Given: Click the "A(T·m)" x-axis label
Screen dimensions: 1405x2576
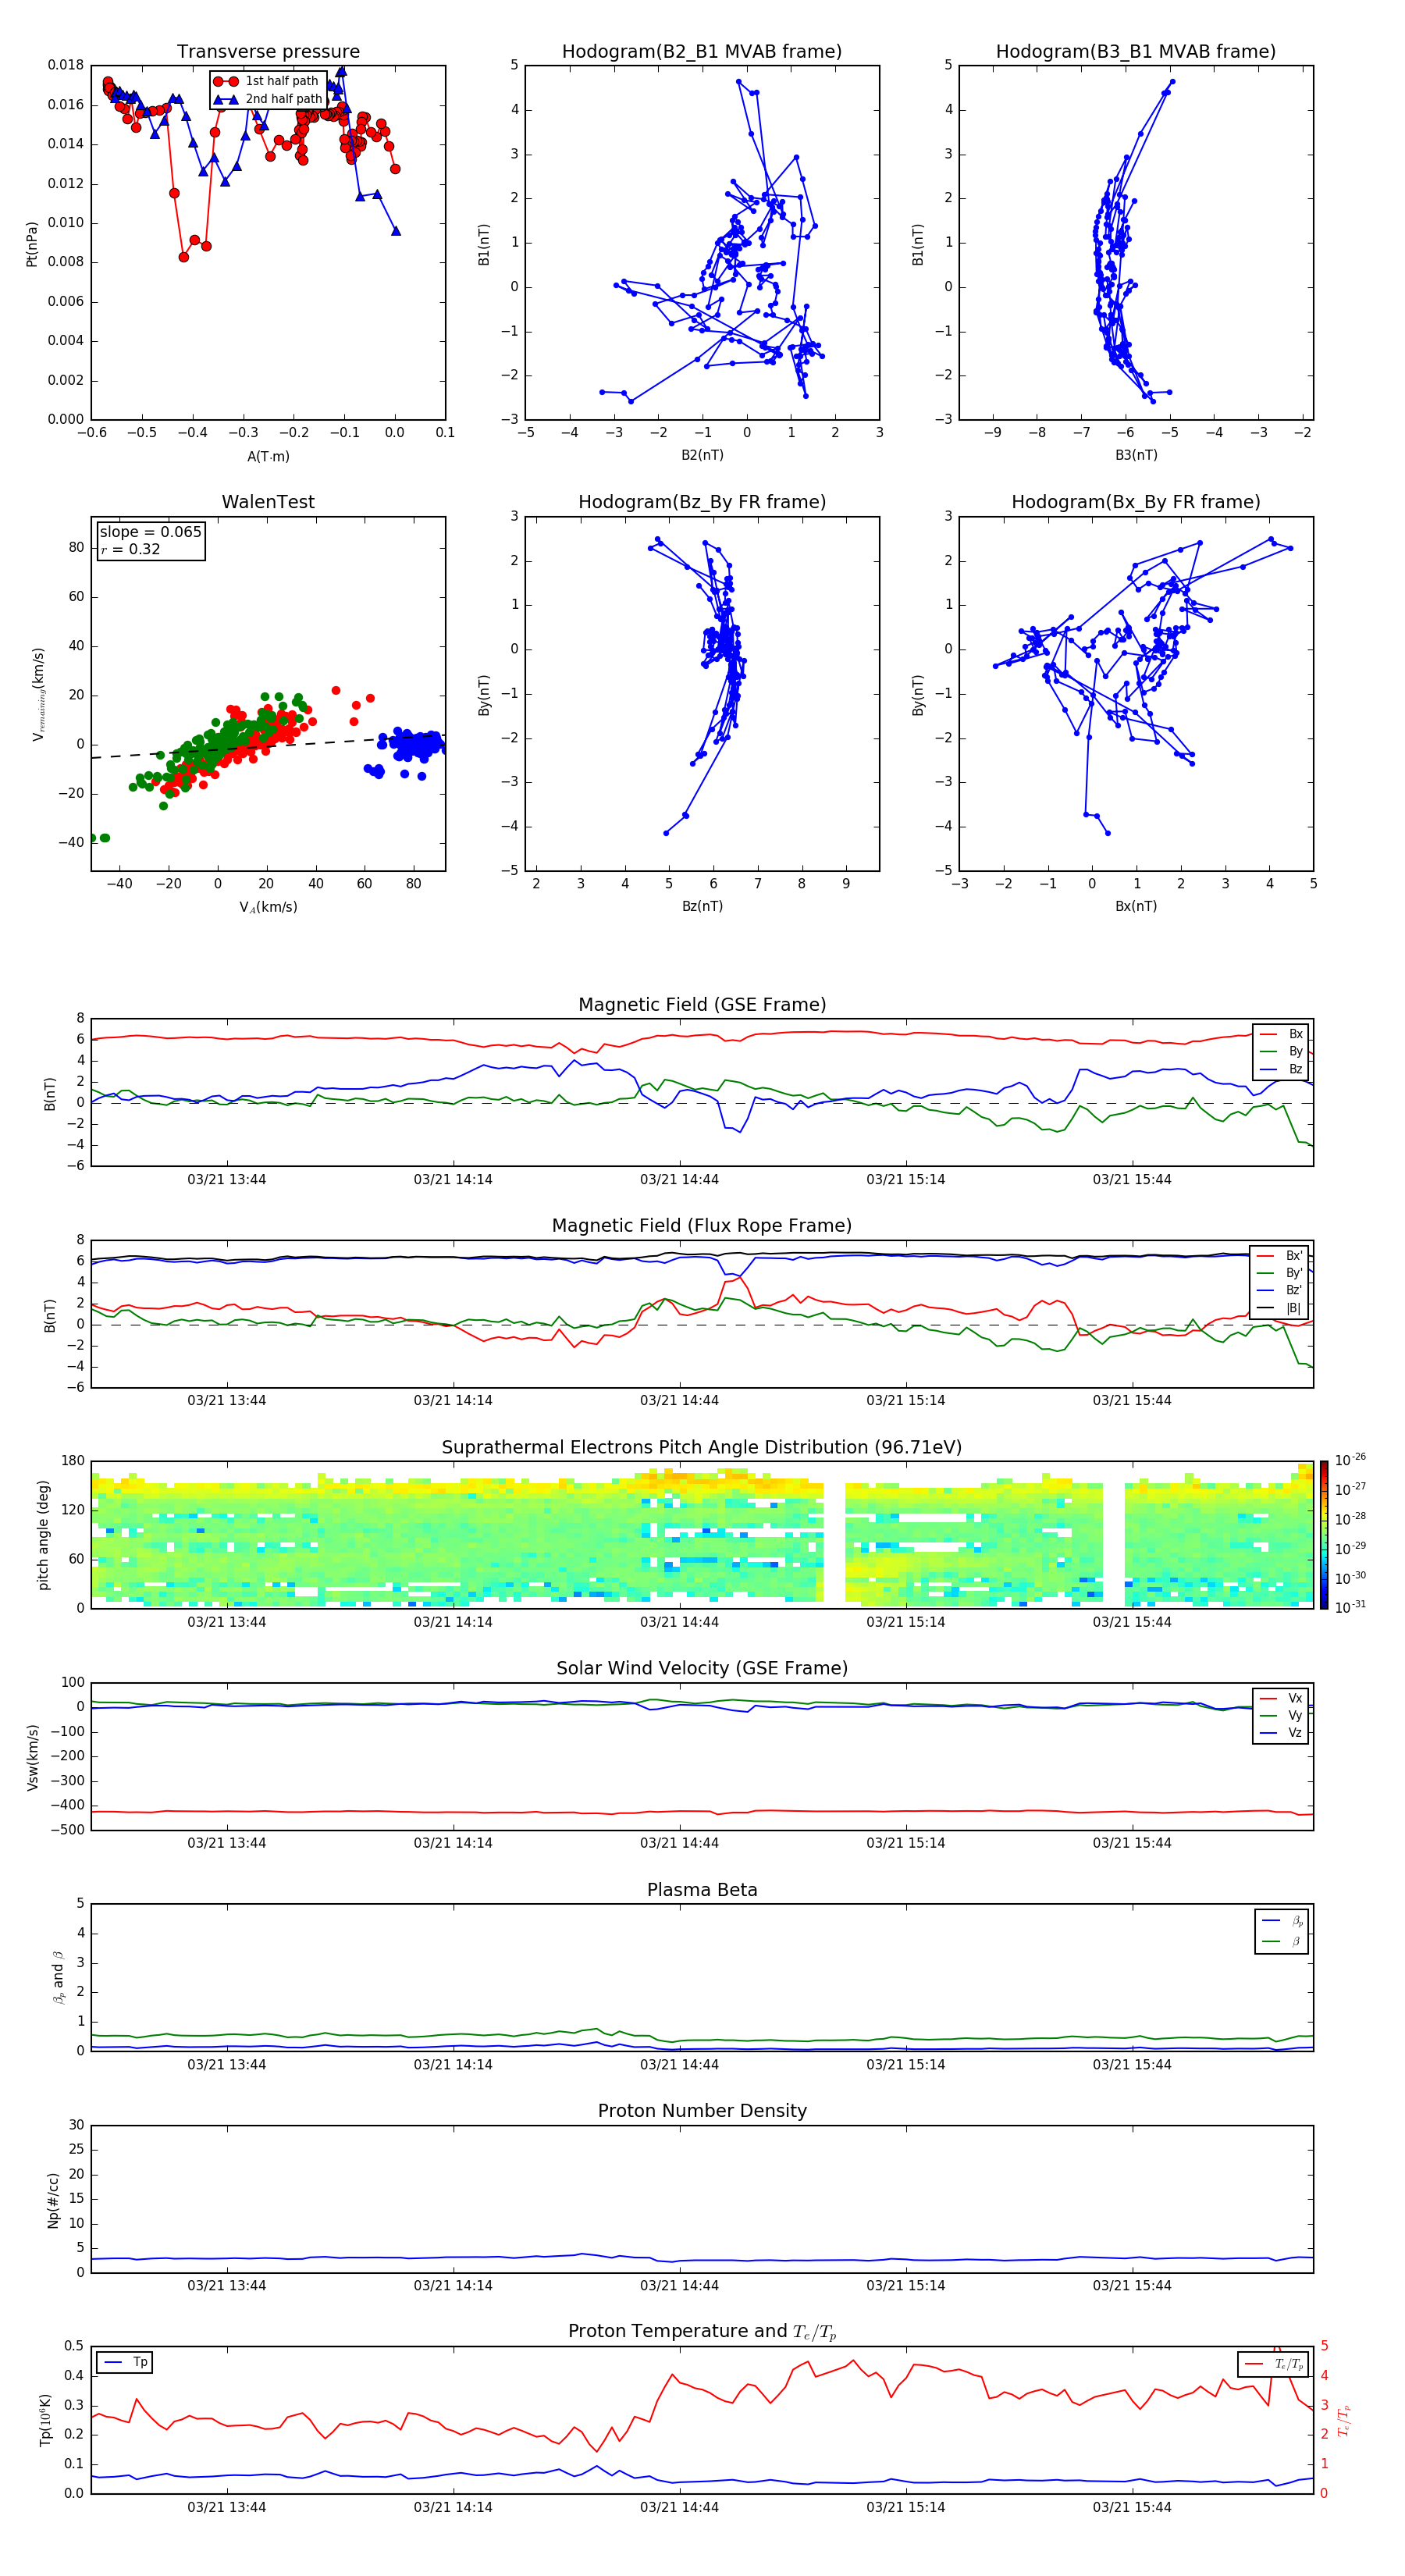Looking at the screenshot, I should click(268, 456).
